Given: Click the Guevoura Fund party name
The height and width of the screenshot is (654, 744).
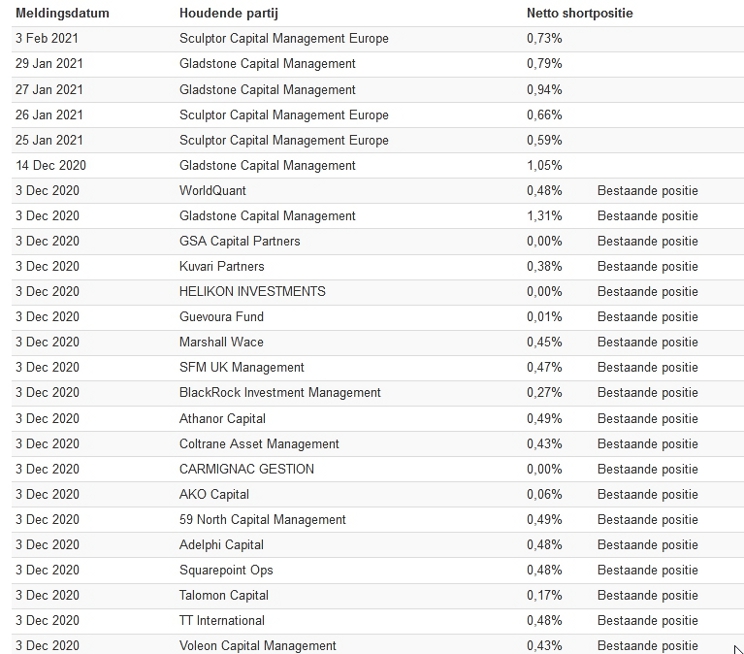Looking at the screenshot, I should (x=221, y=316).
